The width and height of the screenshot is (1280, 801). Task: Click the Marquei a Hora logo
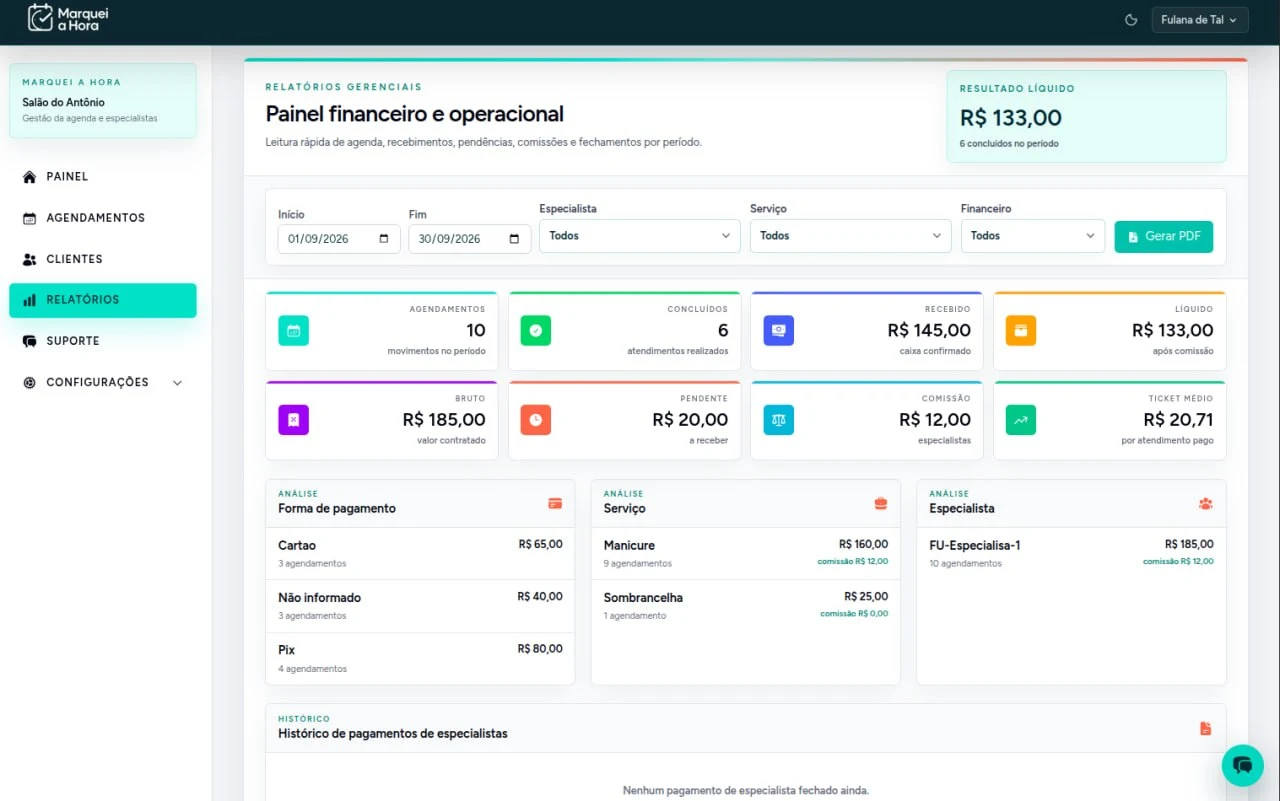[x=68, y=18]
